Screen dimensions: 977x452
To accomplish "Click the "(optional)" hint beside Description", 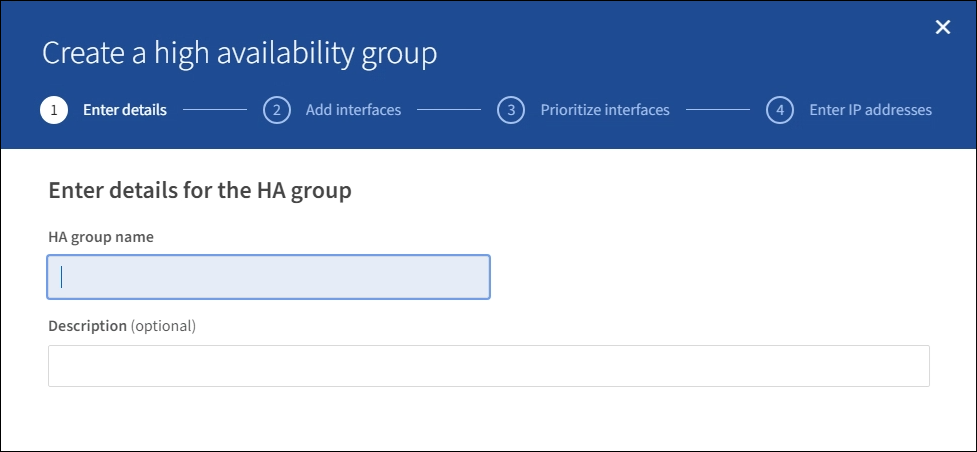I will pyautogui.click(x=164, y=326).
